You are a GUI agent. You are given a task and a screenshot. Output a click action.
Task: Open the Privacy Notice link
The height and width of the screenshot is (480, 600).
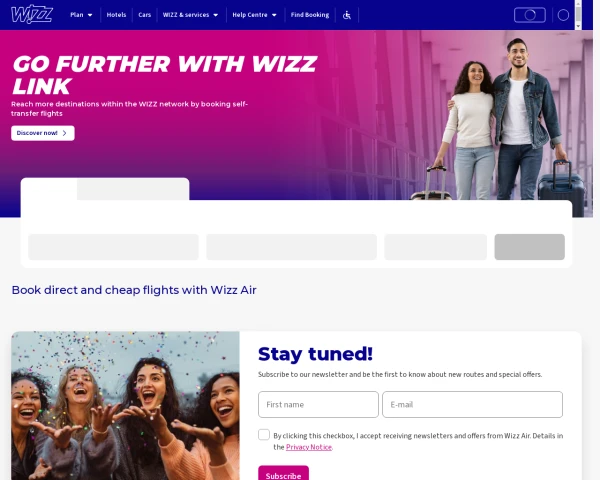pyautogui.click(x=309, y=447)
